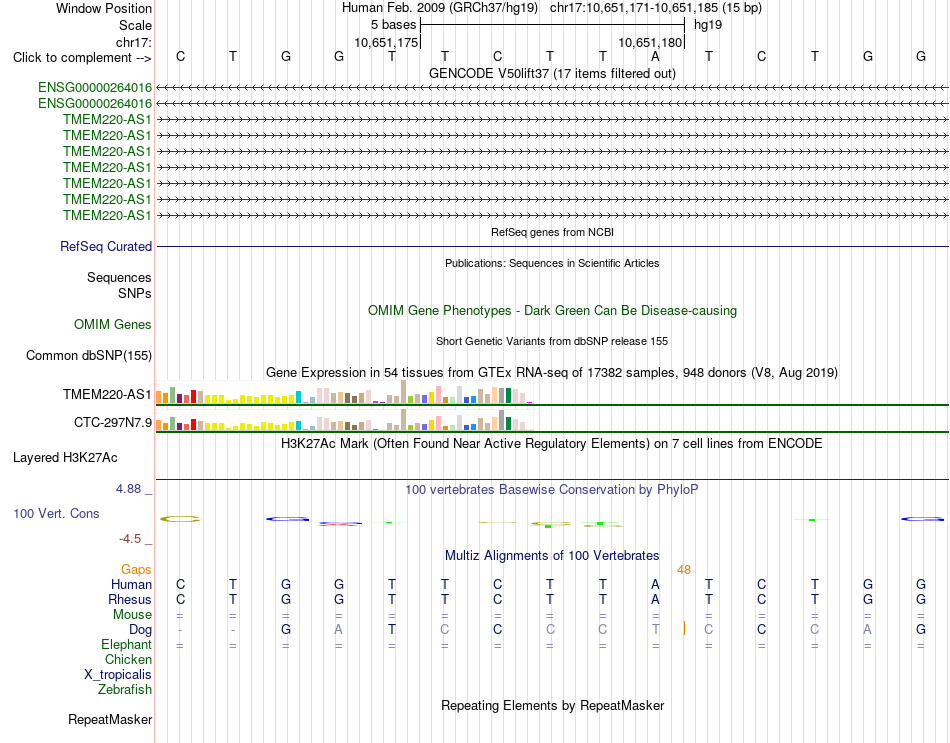Click the Layered H3K27Ac track label
This screenshot has height=743, width=950.
65,458
